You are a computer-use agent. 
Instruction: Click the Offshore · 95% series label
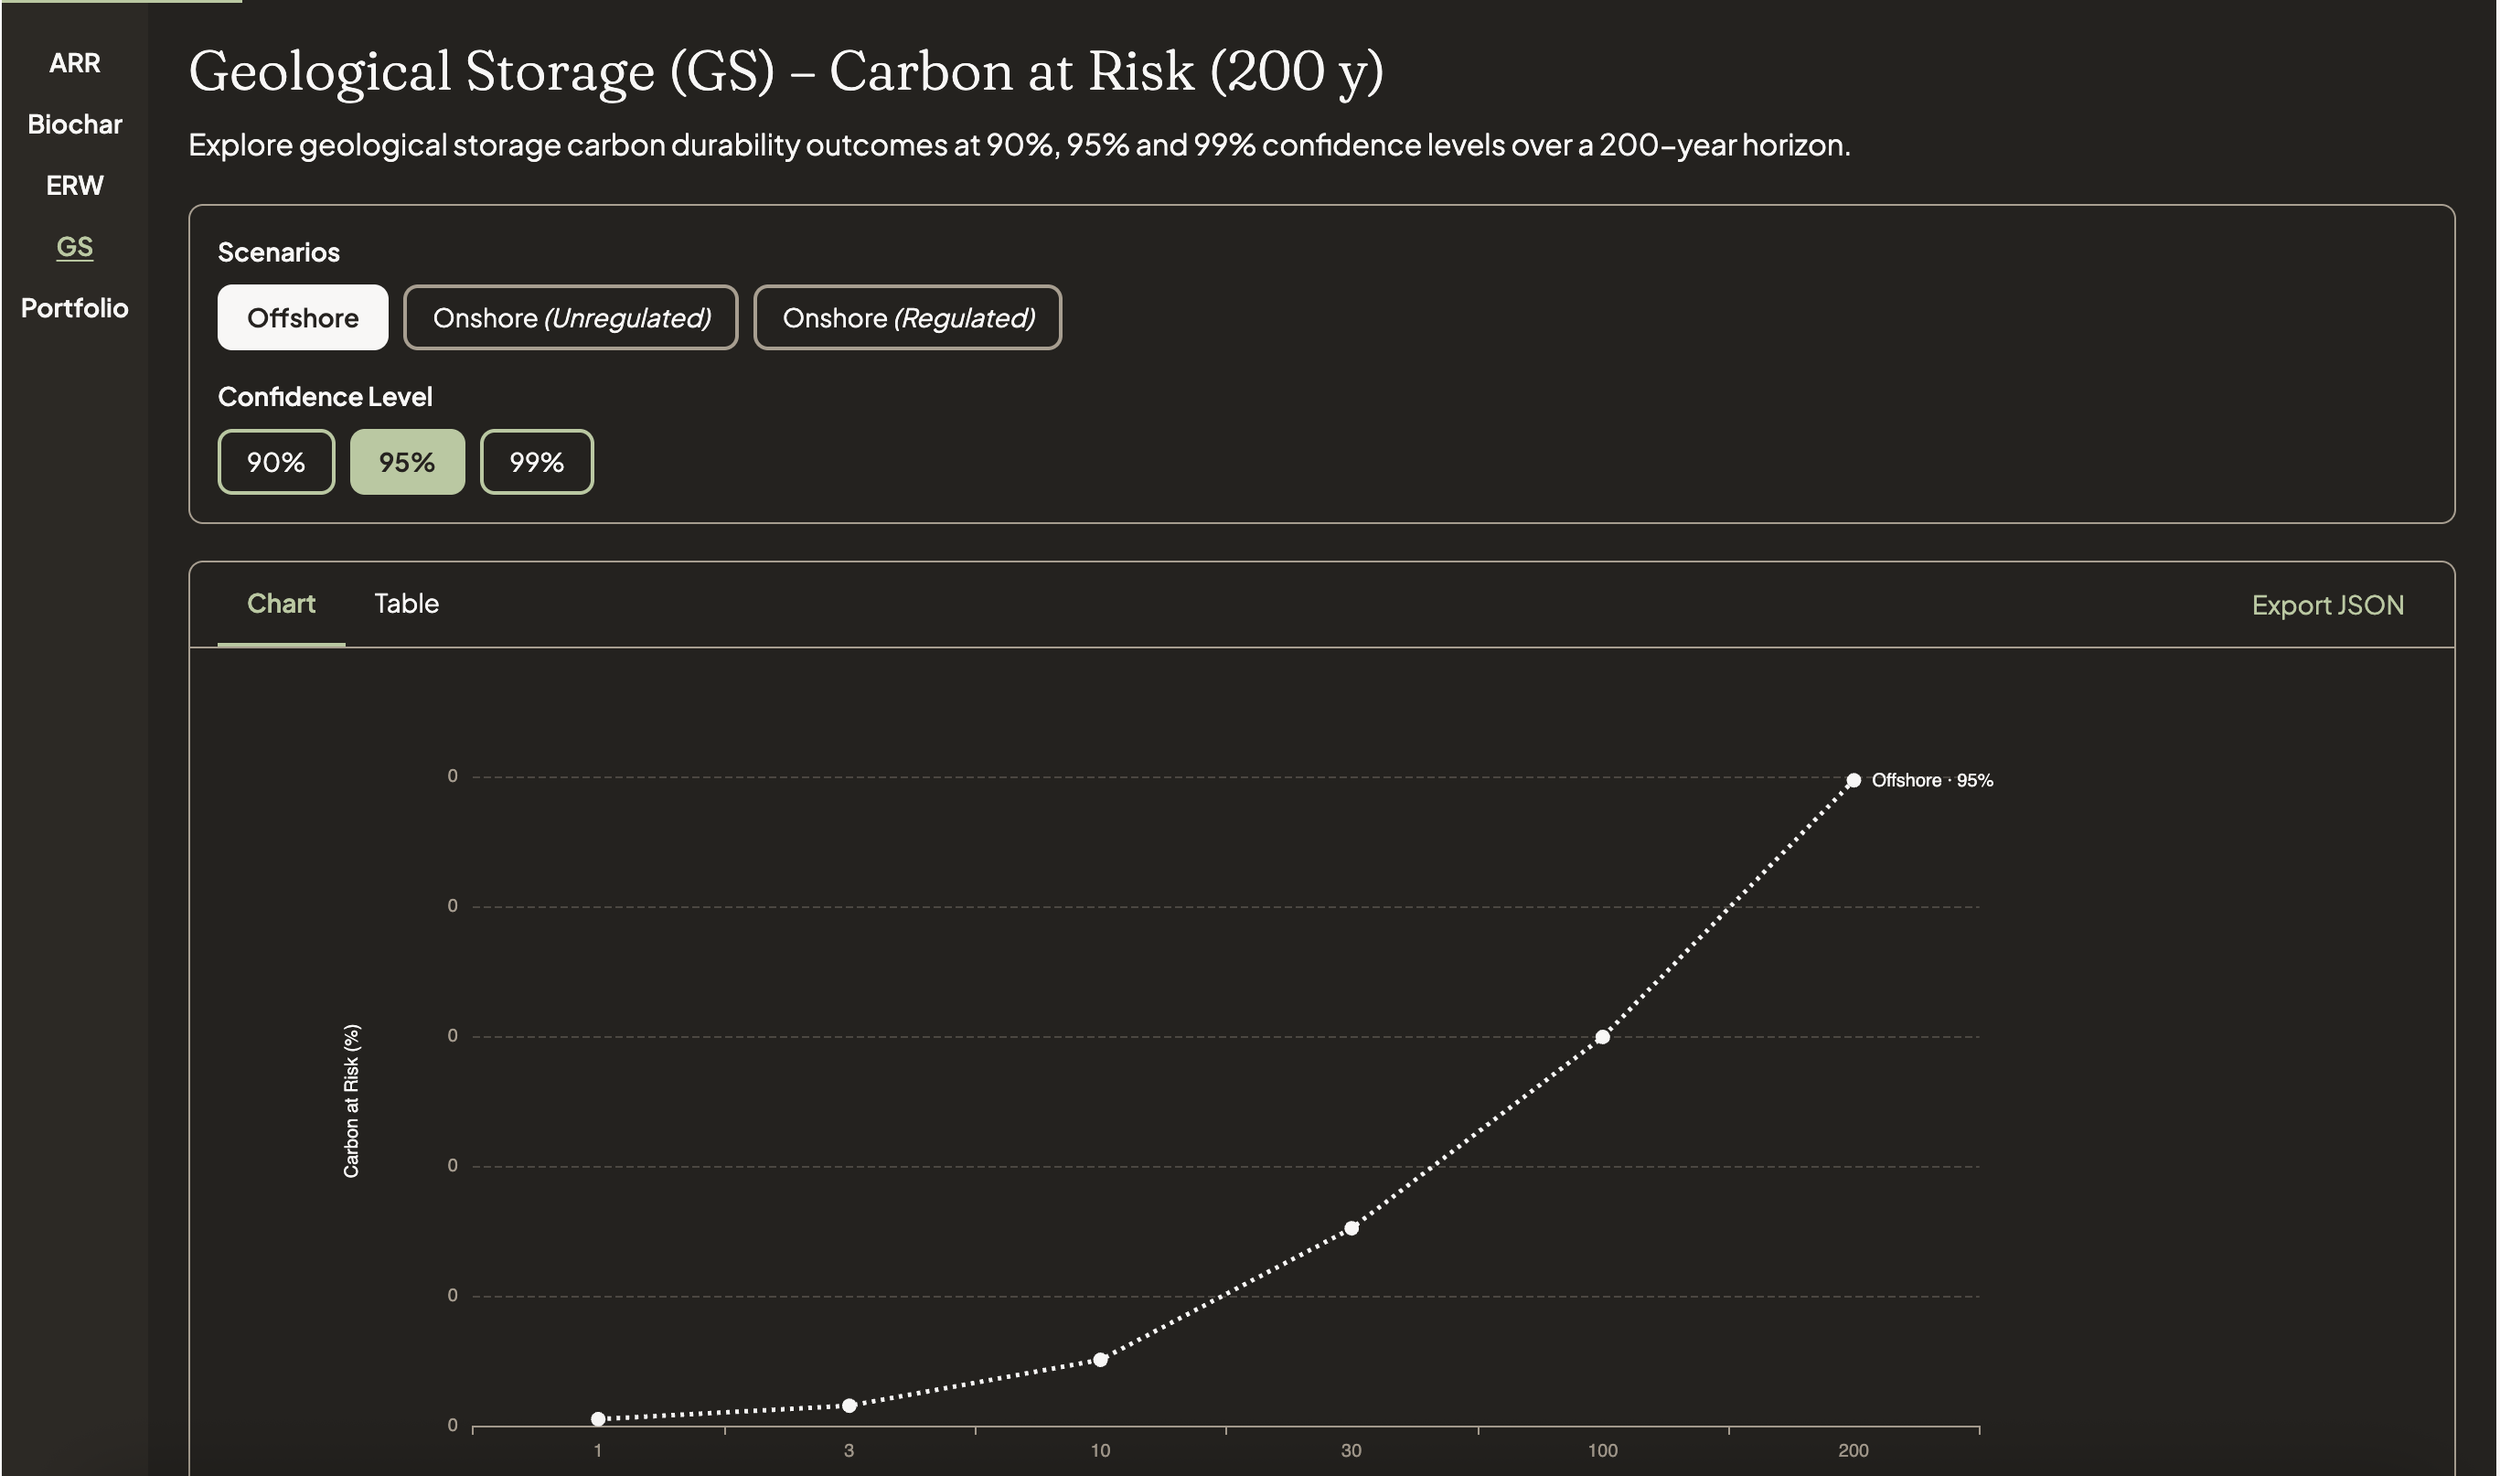(1930, 780)
